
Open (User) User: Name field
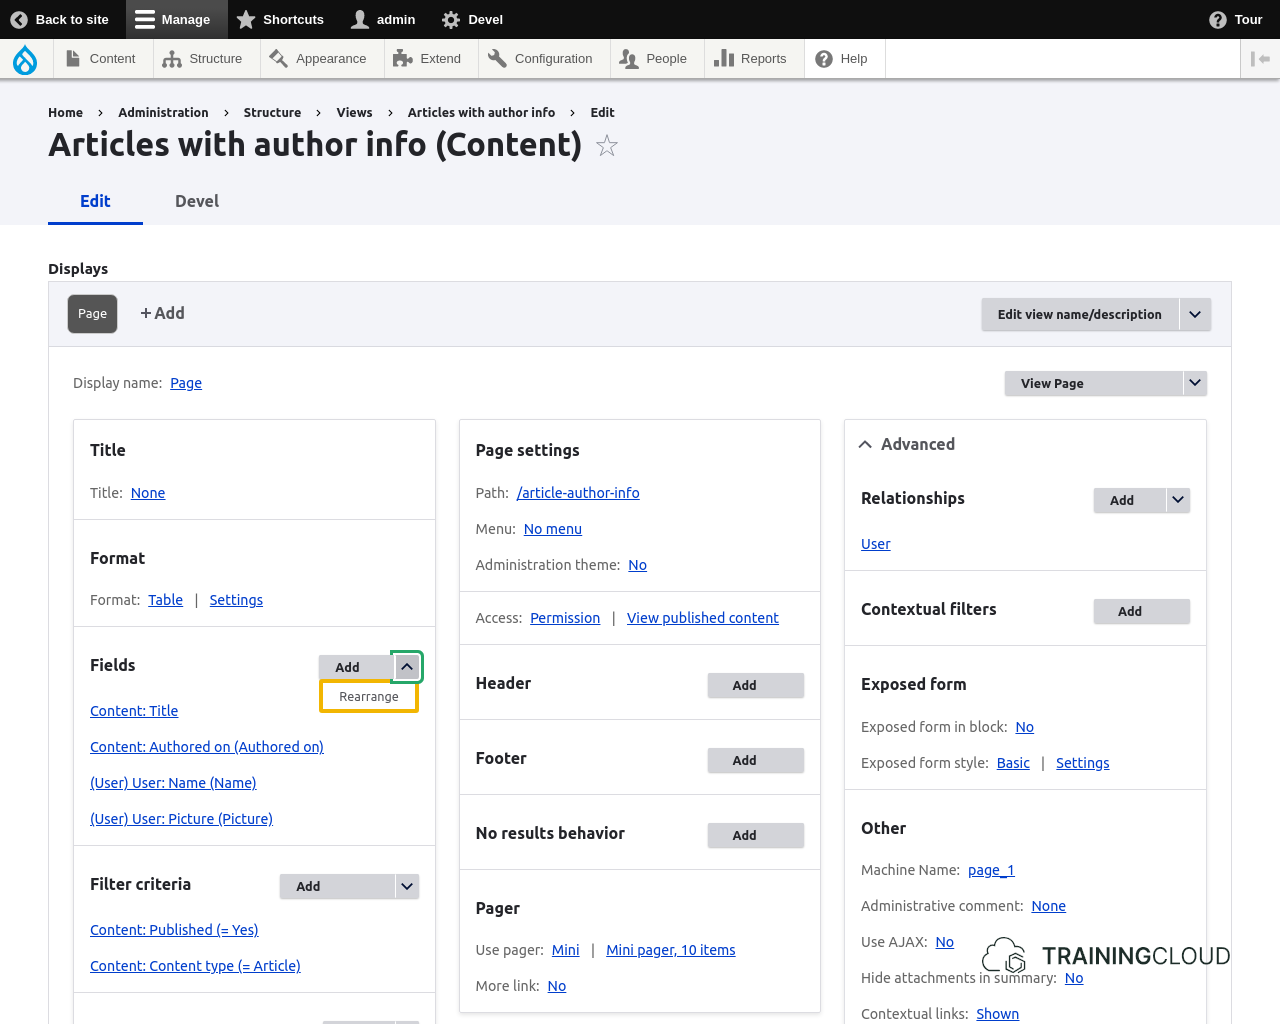[x=173, y=783]
